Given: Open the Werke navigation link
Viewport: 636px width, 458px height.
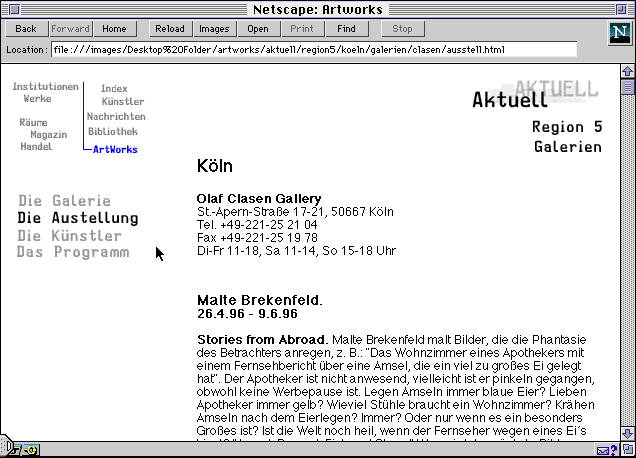Looking at the screenshot, I should tap(37, 99).
